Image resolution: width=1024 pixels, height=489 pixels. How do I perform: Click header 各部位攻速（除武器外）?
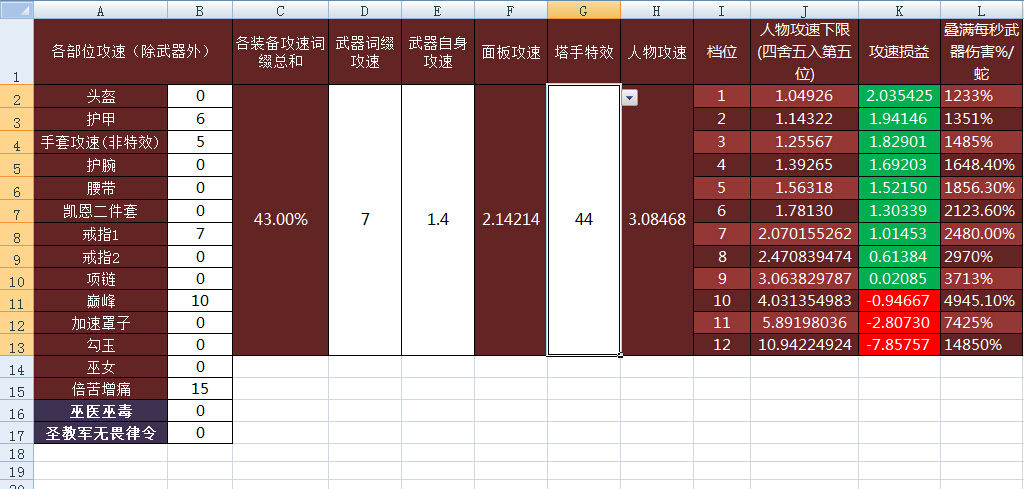tap(133, 52)
